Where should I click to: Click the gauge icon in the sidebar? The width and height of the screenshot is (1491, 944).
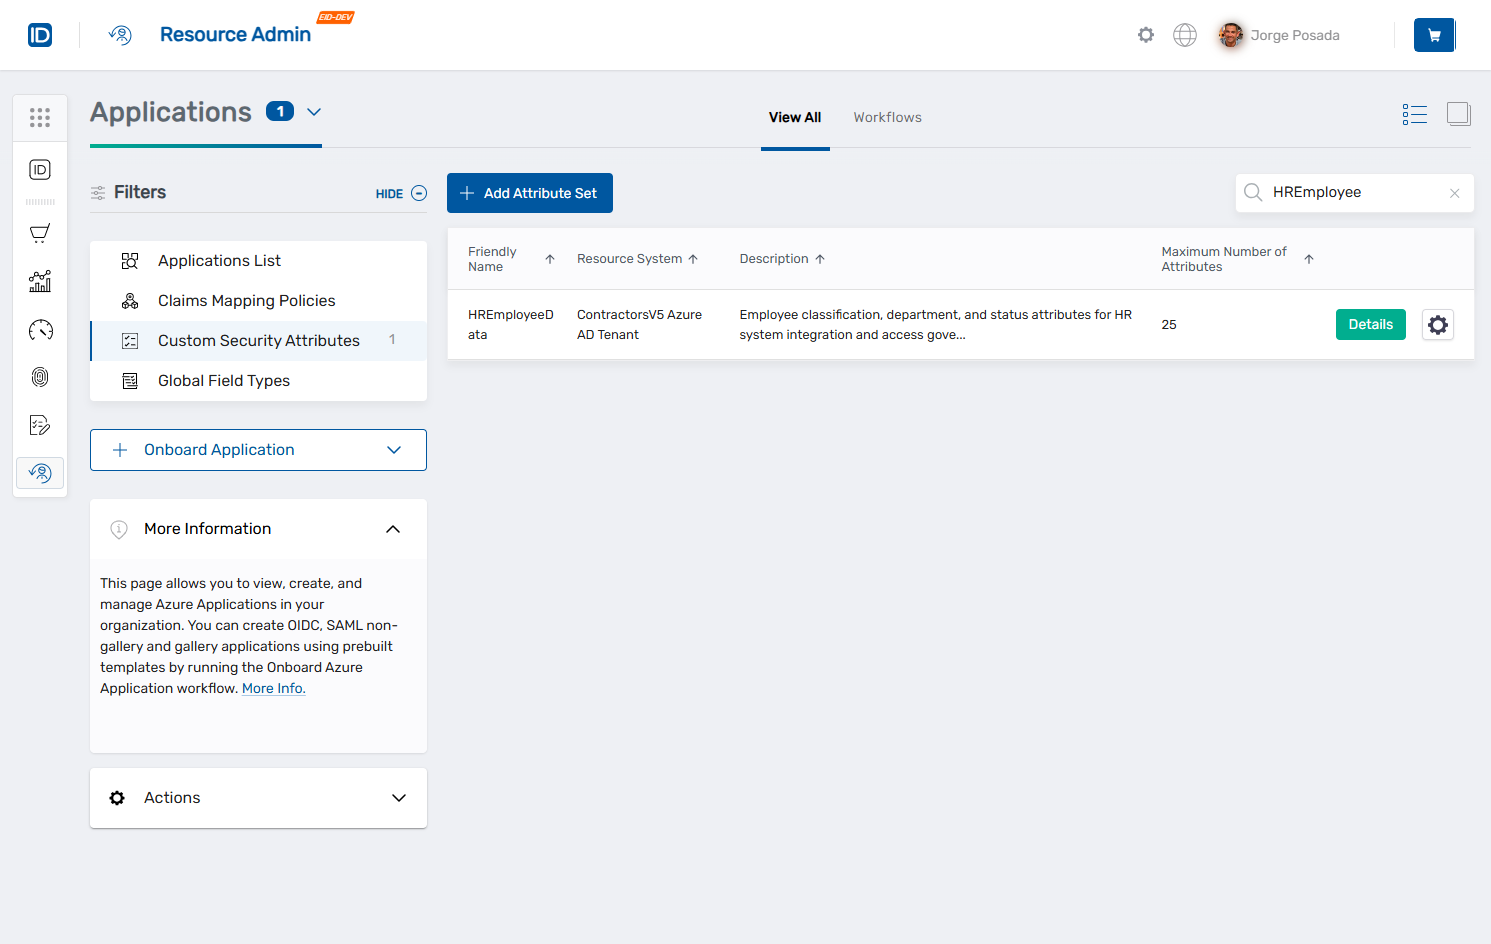(40, 329)
